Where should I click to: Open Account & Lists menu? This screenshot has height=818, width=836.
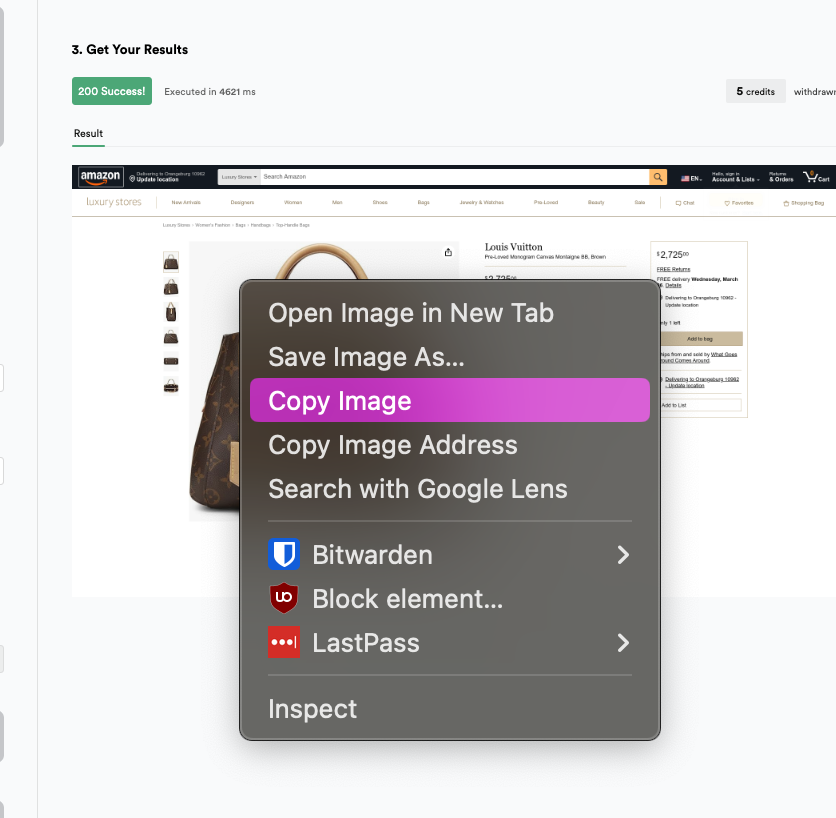point(735,177)
